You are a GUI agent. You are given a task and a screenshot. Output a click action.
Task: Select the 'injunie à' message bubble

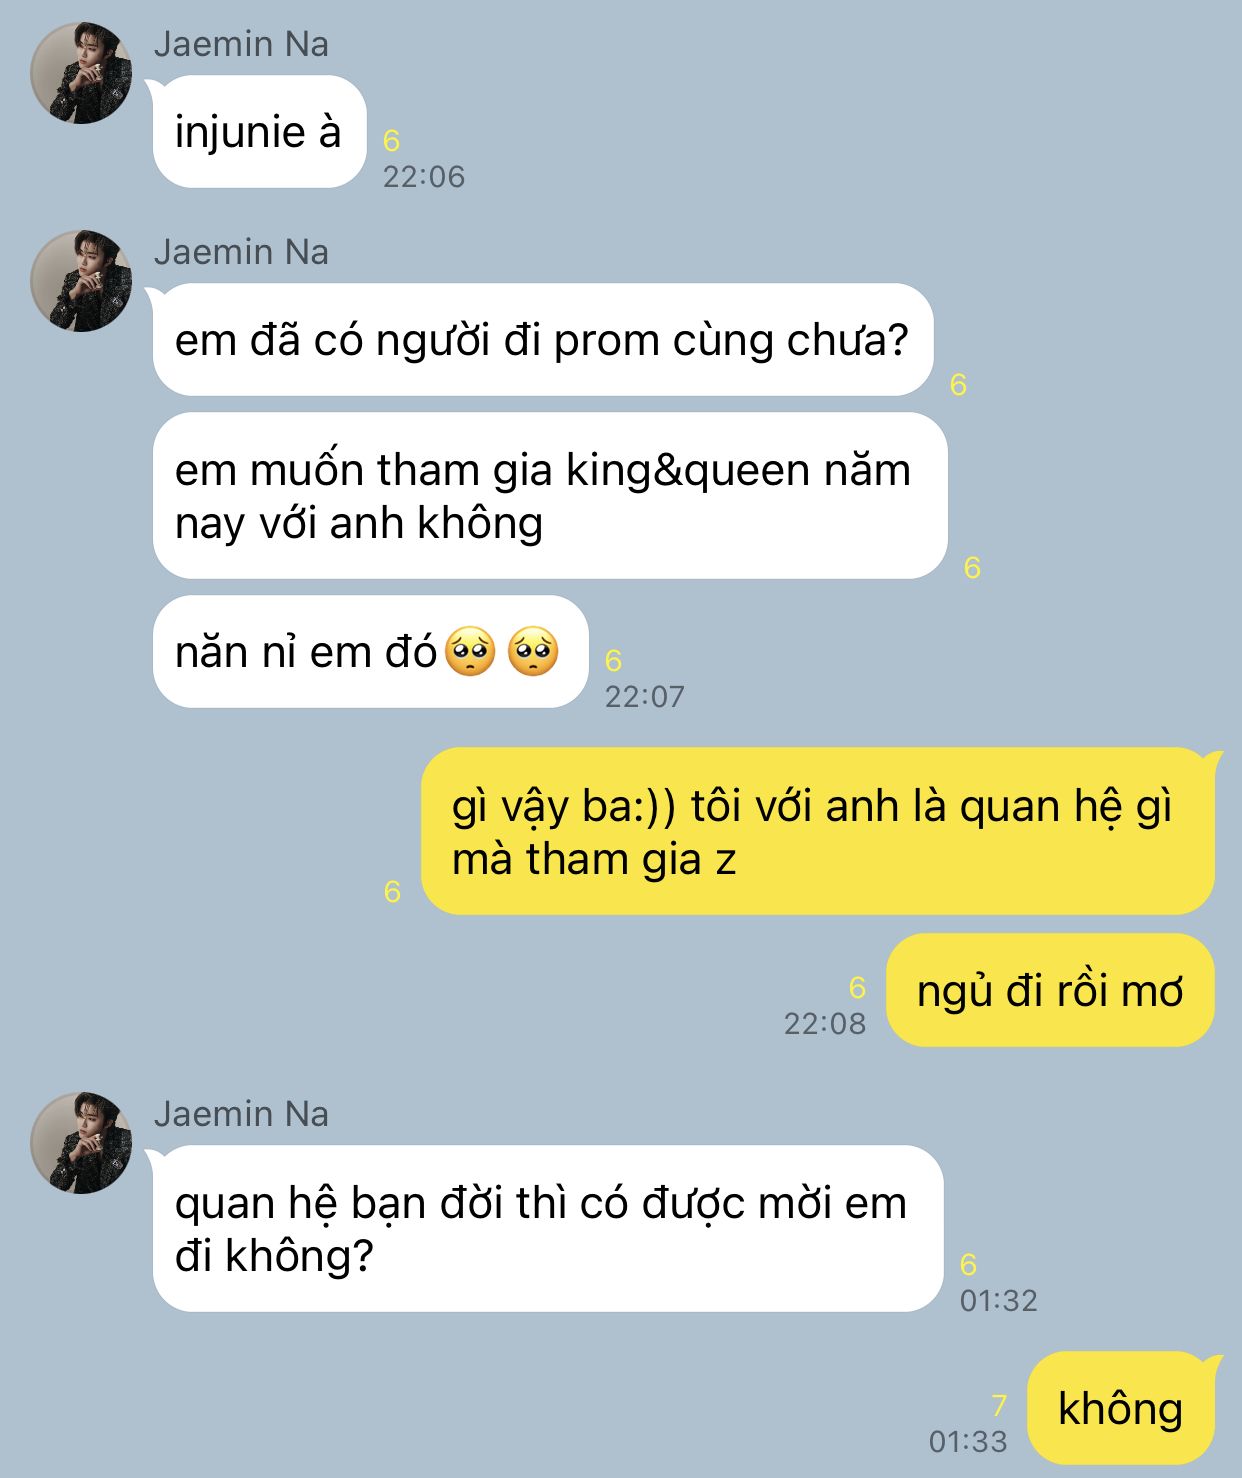259,132
